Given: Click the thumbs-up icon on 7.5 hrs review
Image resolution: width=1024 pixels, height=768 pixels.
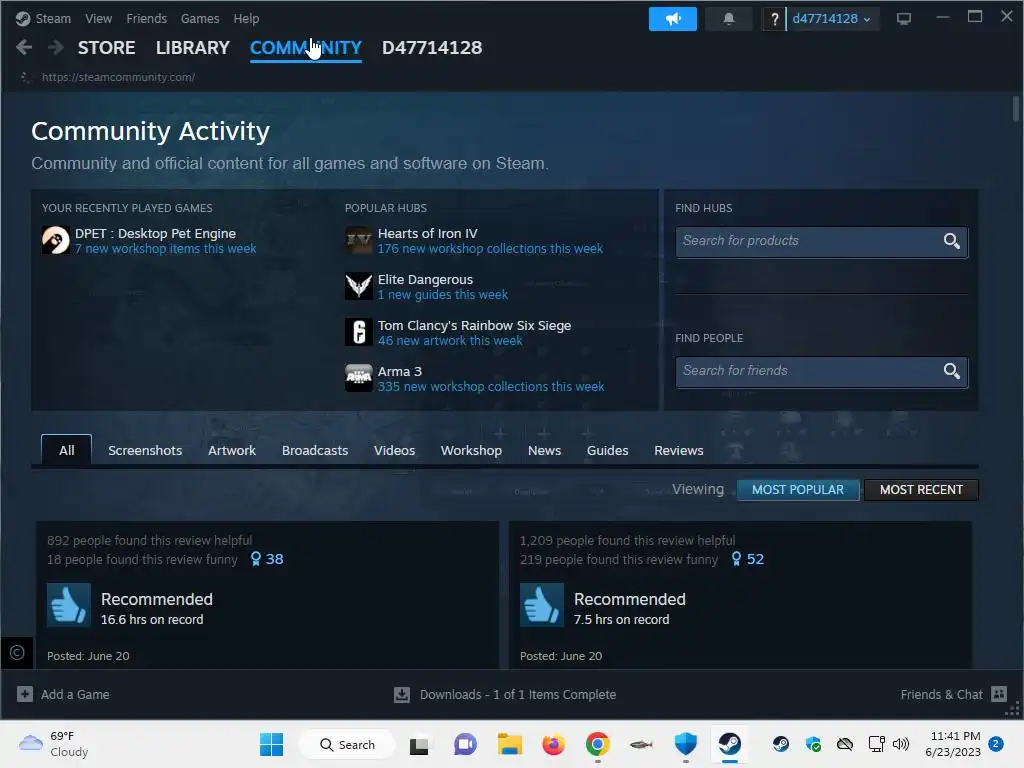Looking at the screenshot, I should pyautogui.click(x=541, y=605).
